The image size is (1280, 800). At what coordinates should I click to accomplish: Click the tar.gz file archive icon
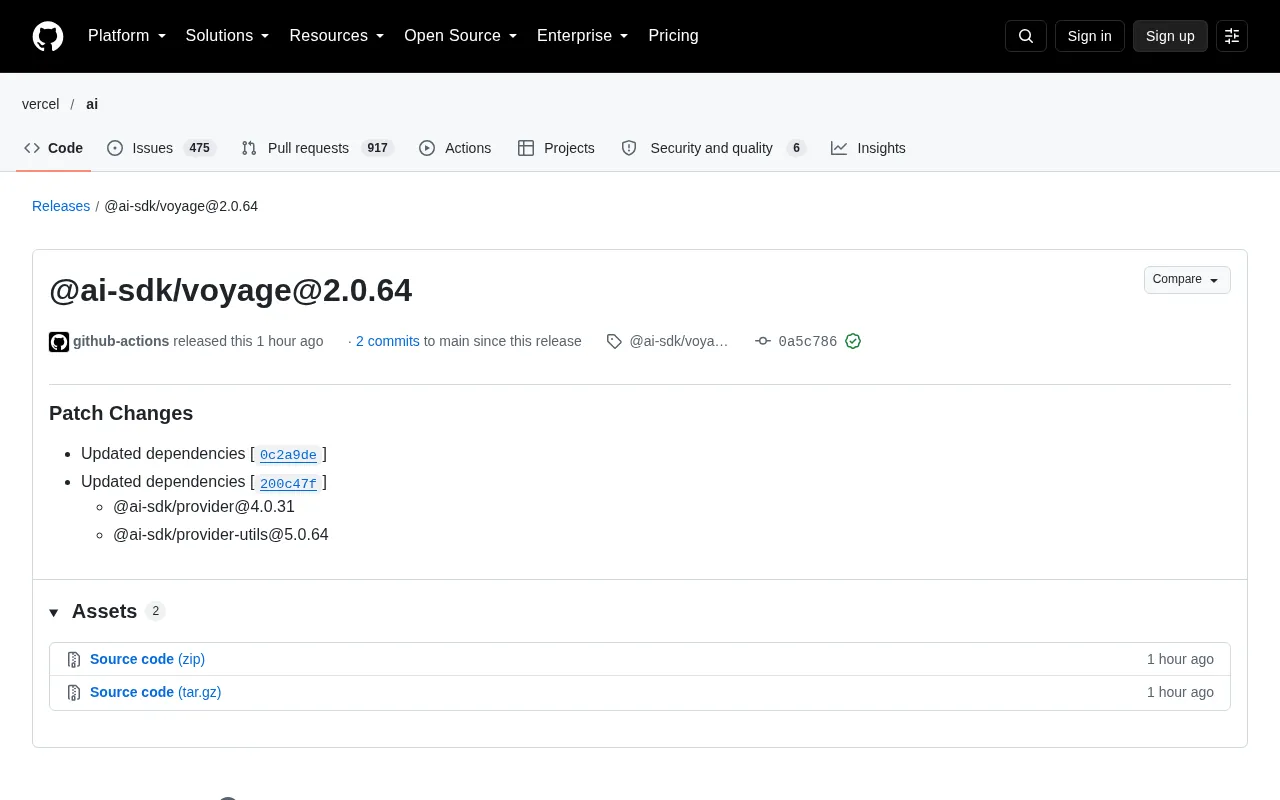[x=74, y=693]
